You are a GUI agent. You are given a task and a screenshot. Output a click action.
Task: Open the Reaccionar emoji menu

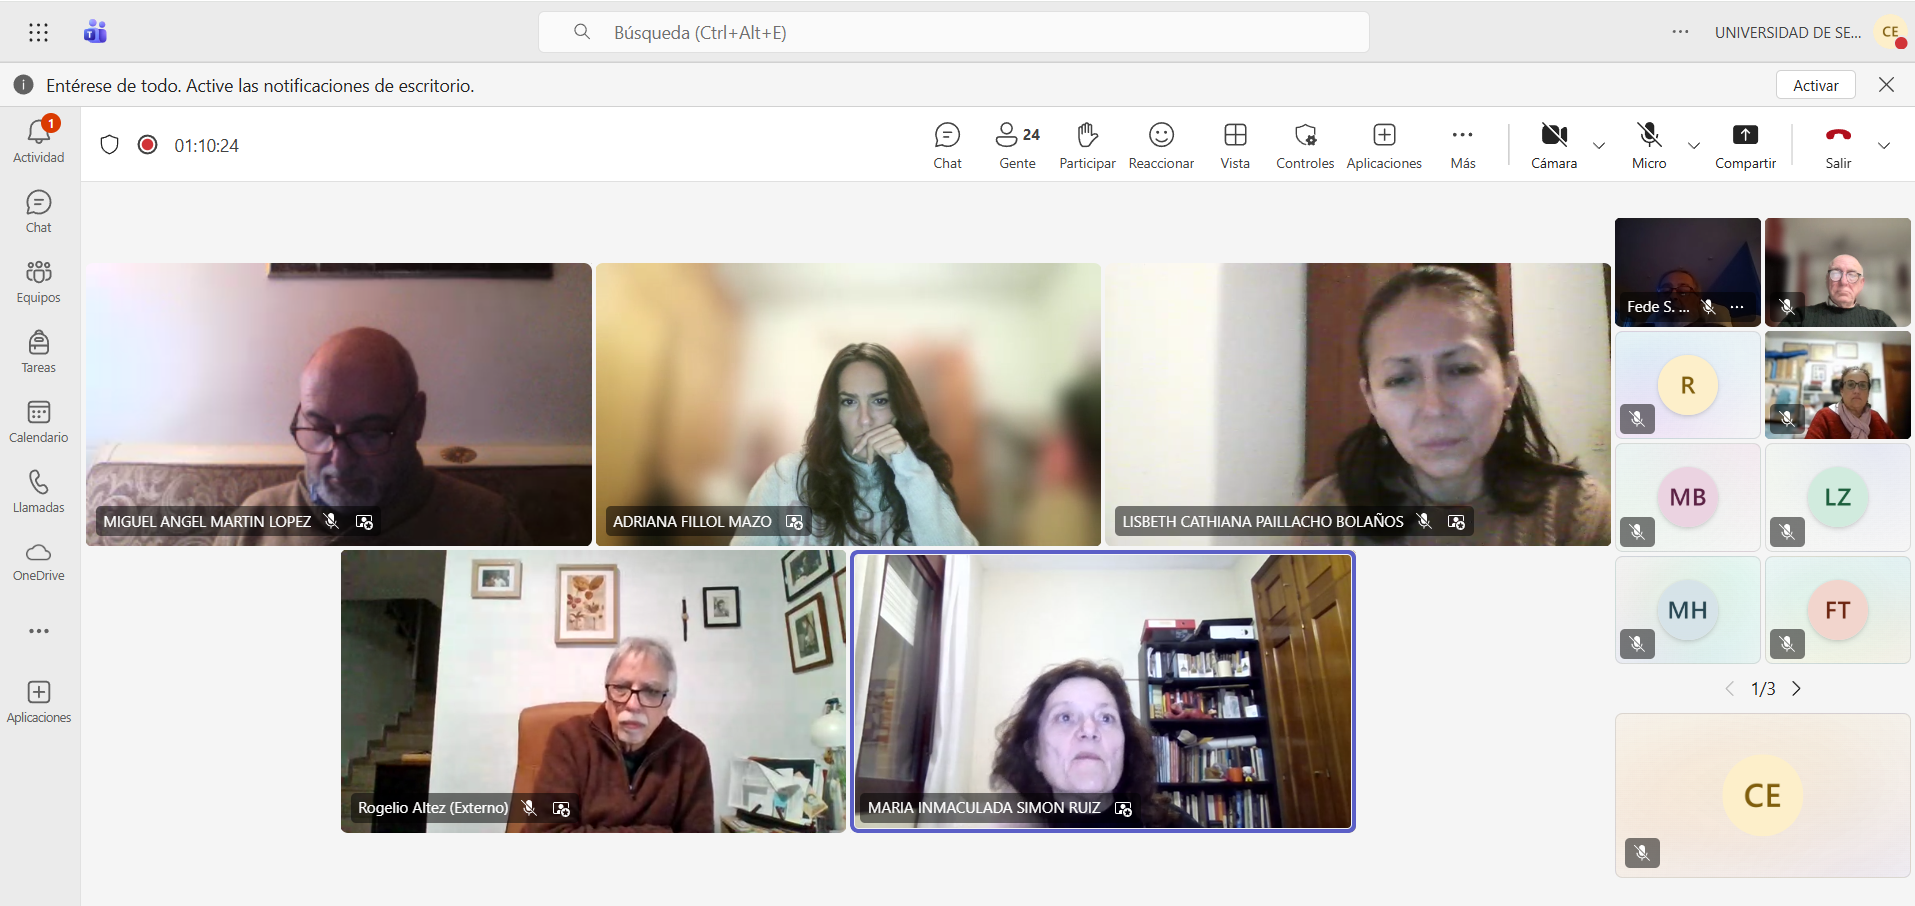[1161, 145]
